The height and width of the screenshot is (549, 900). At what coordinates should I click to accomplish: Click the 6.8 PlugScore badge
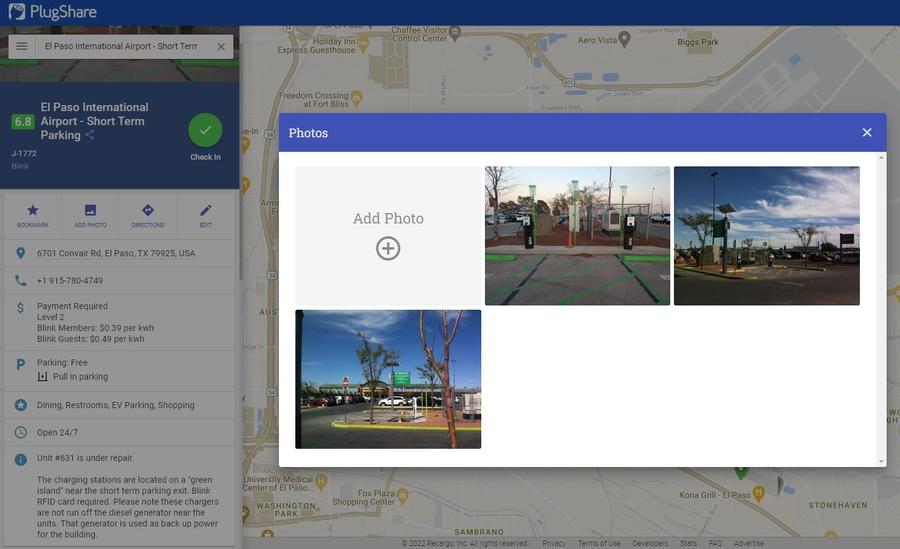click(23, 121)
